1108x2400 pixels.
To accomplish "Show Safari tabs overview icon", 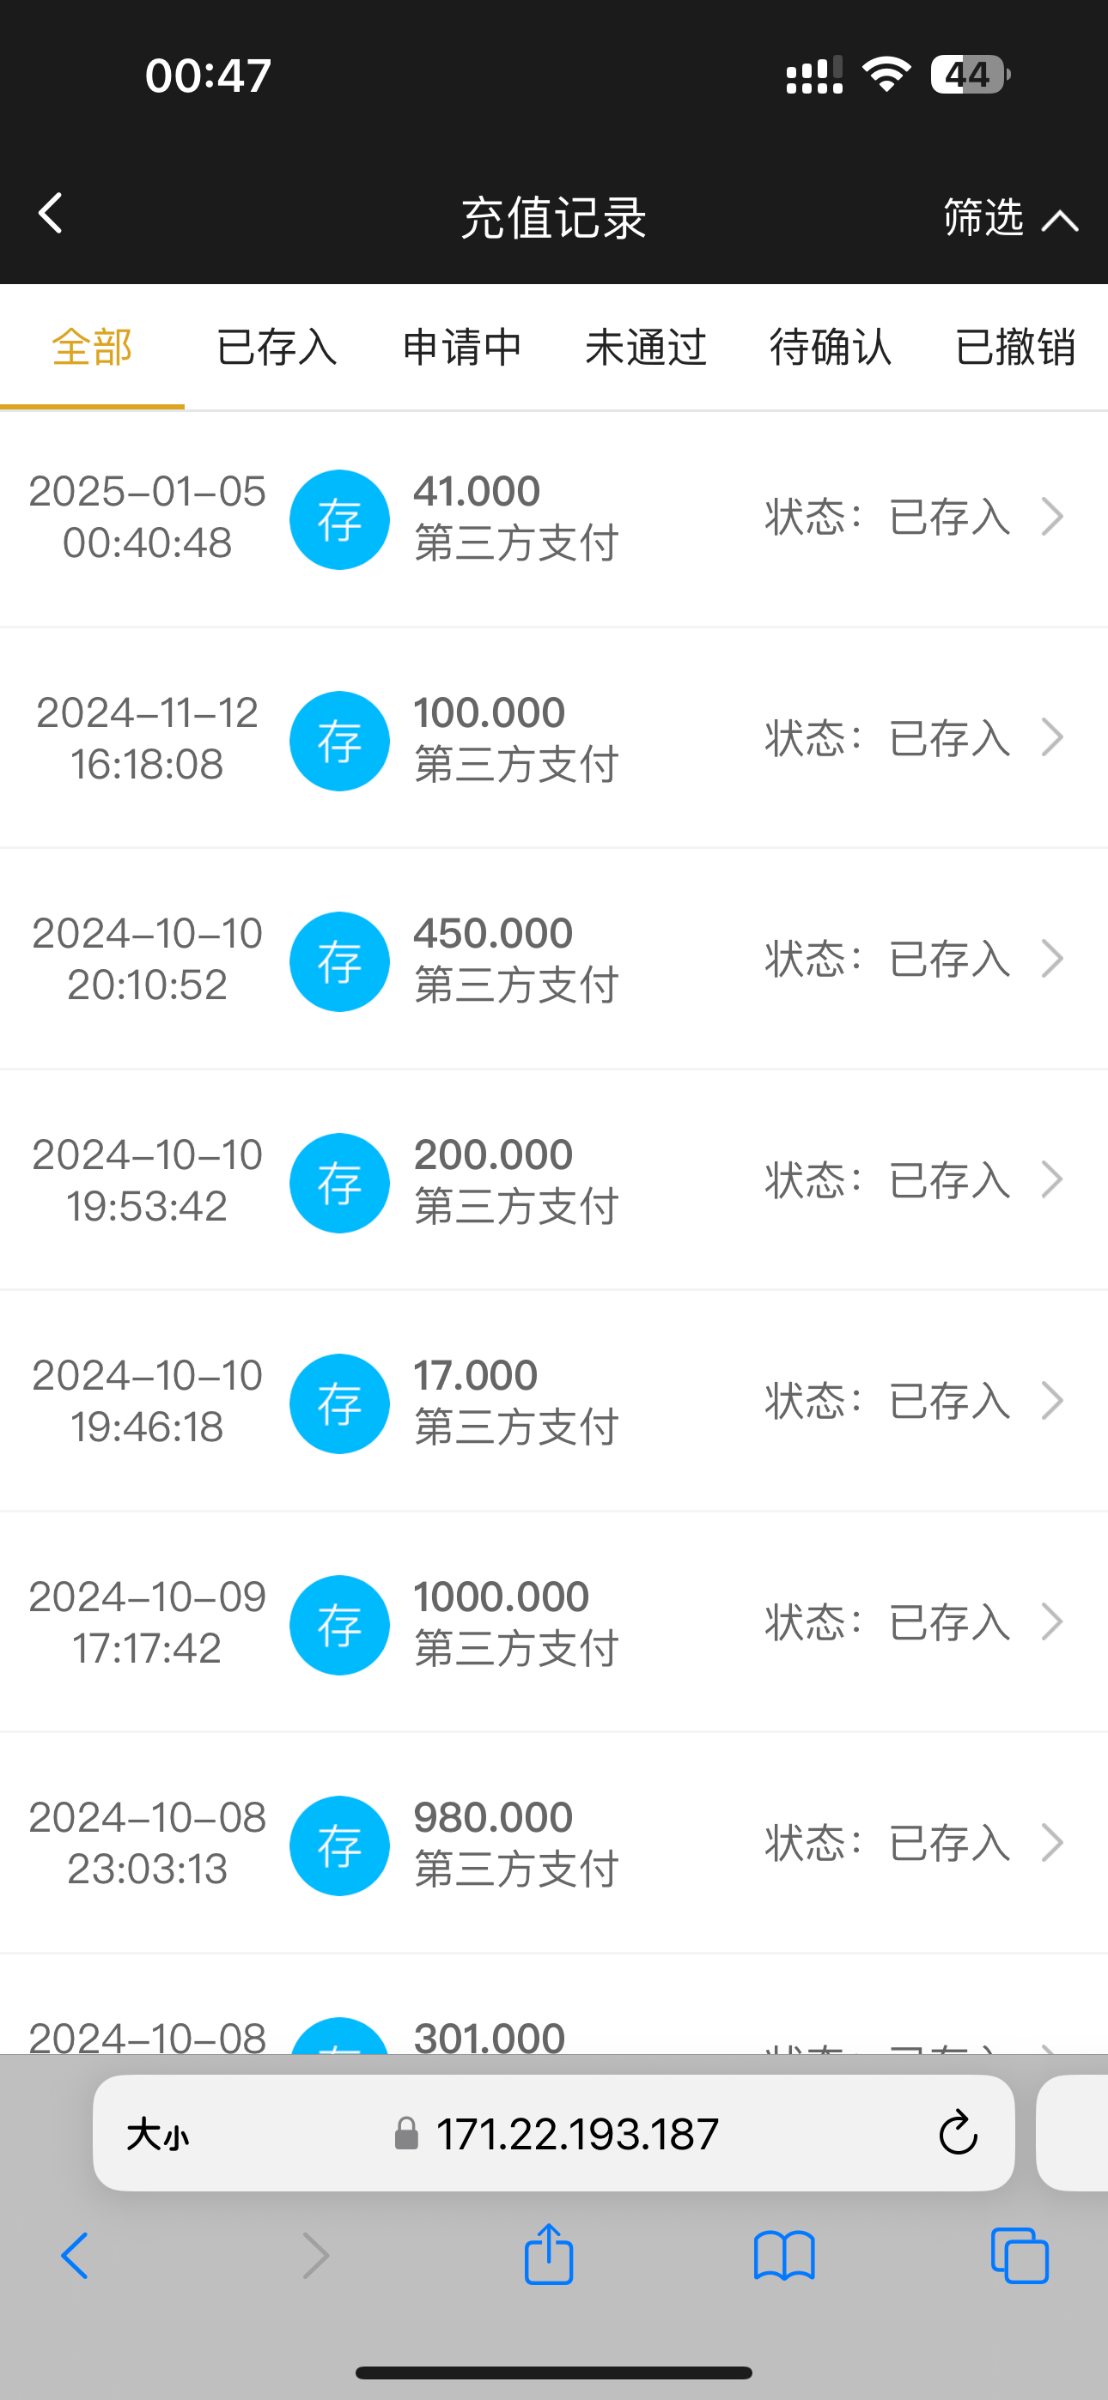I will pyautogui.click(x=1019, y=2256).
